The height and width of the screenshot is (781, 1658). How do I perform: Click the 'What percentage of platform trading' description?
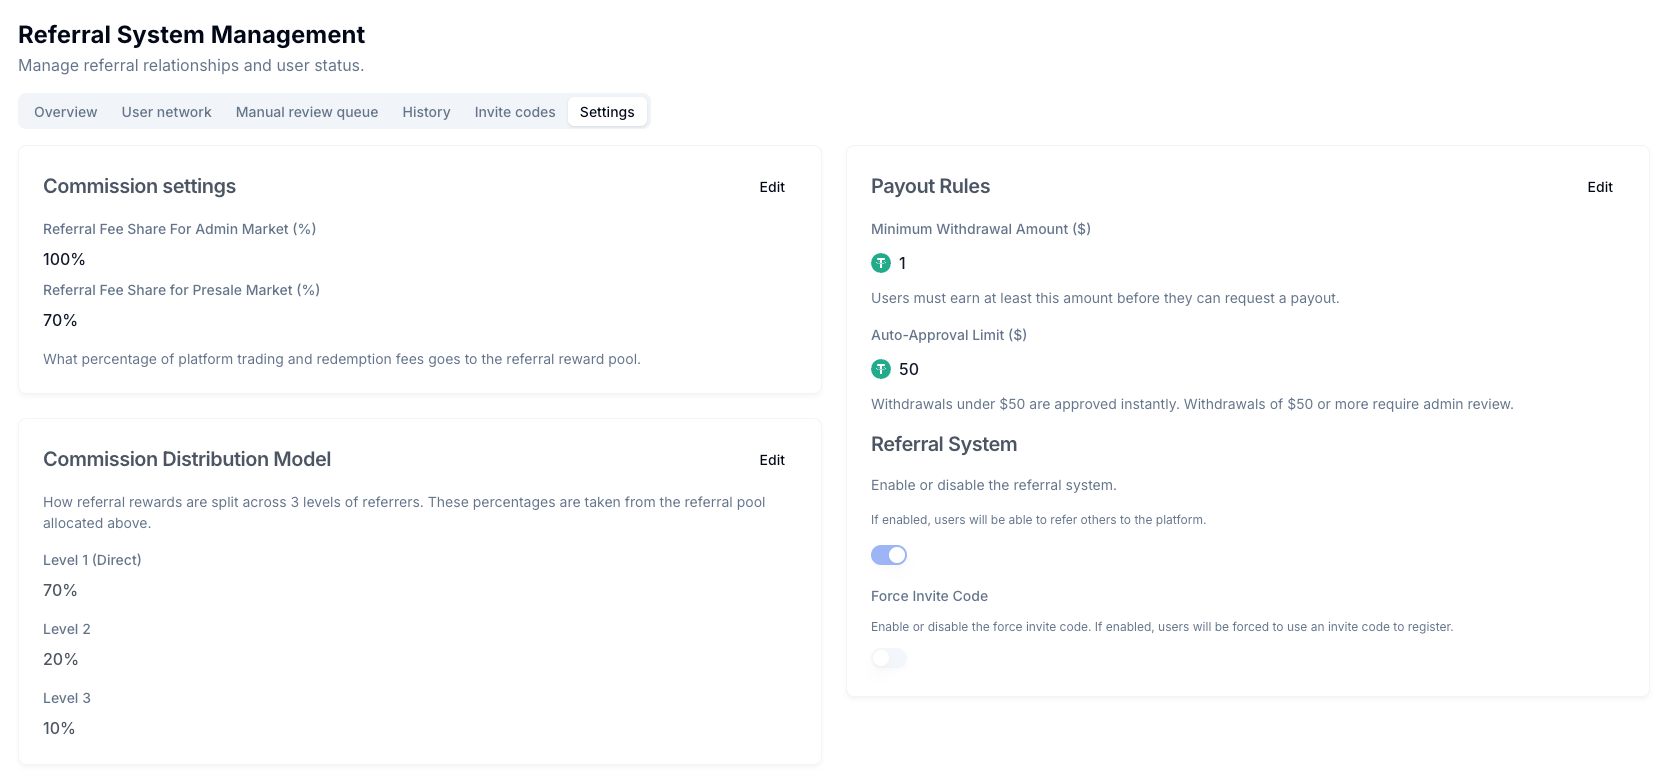point(342,359)
